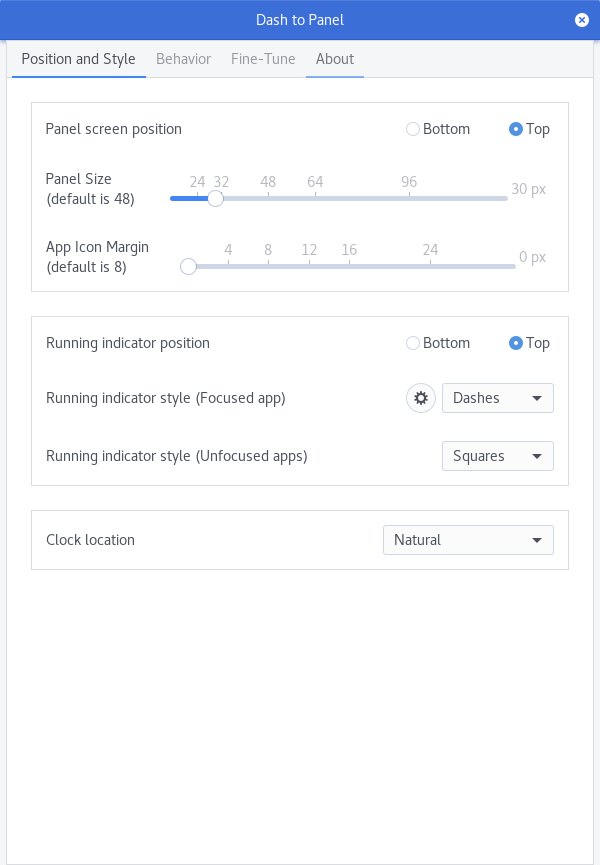Select Top for Running indicator position
This screenshot has width=600, height=865.
(x=529, y=343)
